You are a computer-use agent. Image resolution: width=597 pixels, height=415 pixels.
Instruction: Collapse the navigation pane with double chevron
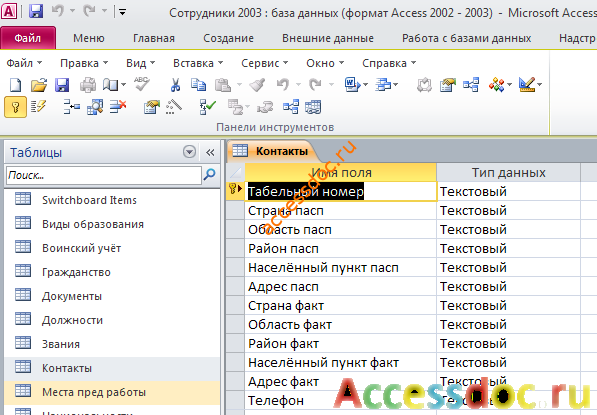tap(210, 152)
